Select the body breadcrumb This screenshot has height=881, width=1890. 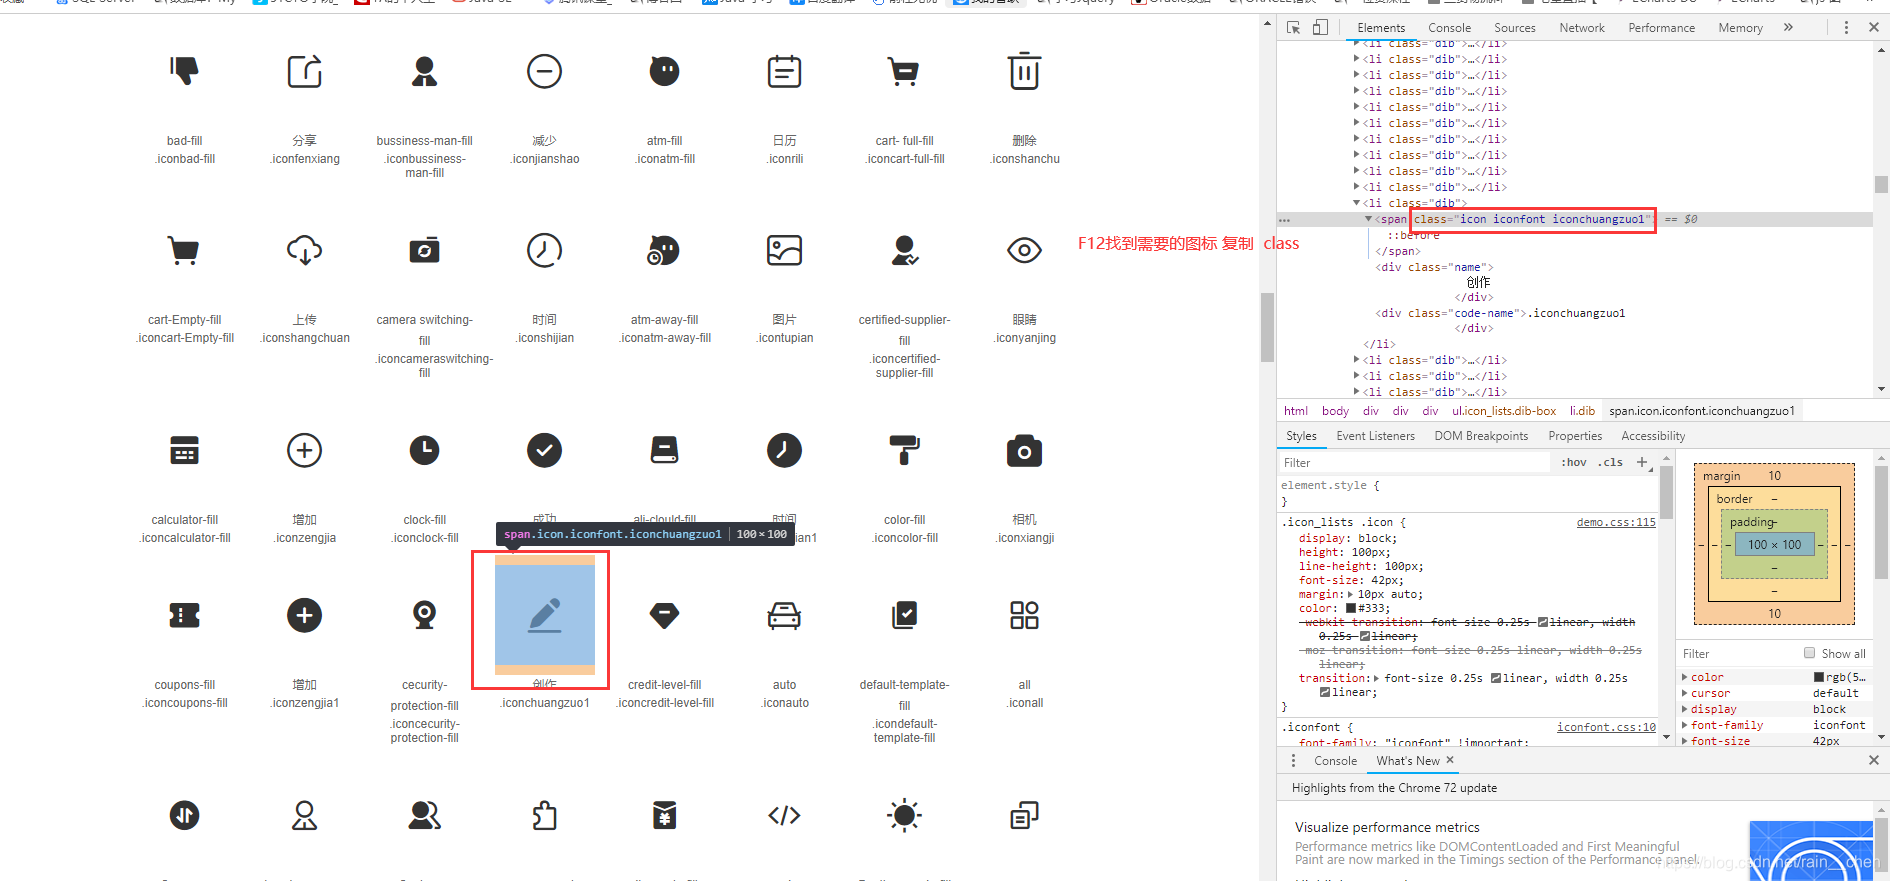tap(1335, 411)
